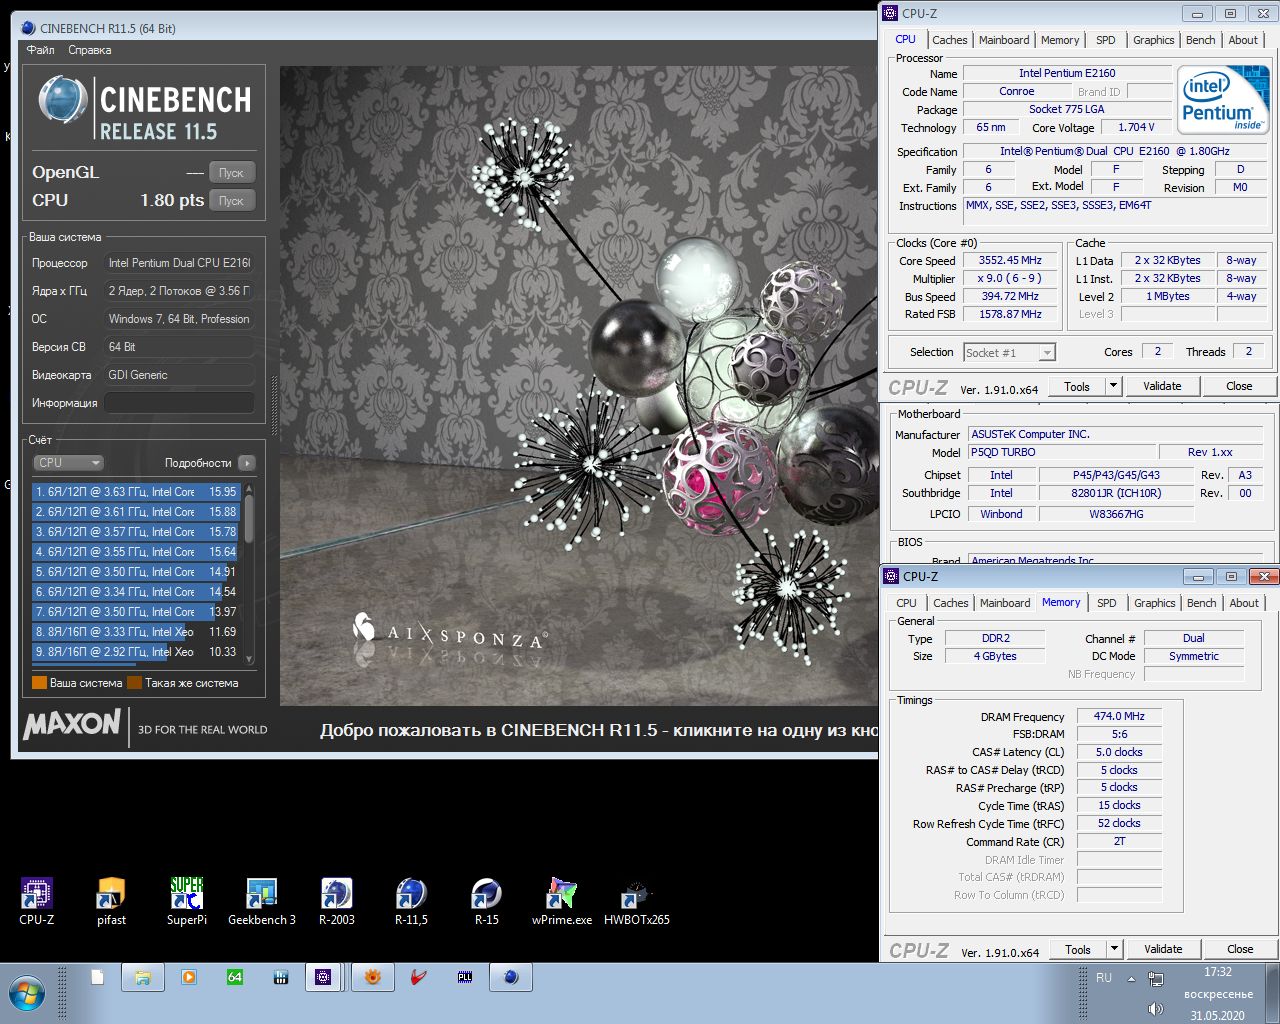Switch to Caches tab in upper CPU-Z window

[950, 40]
